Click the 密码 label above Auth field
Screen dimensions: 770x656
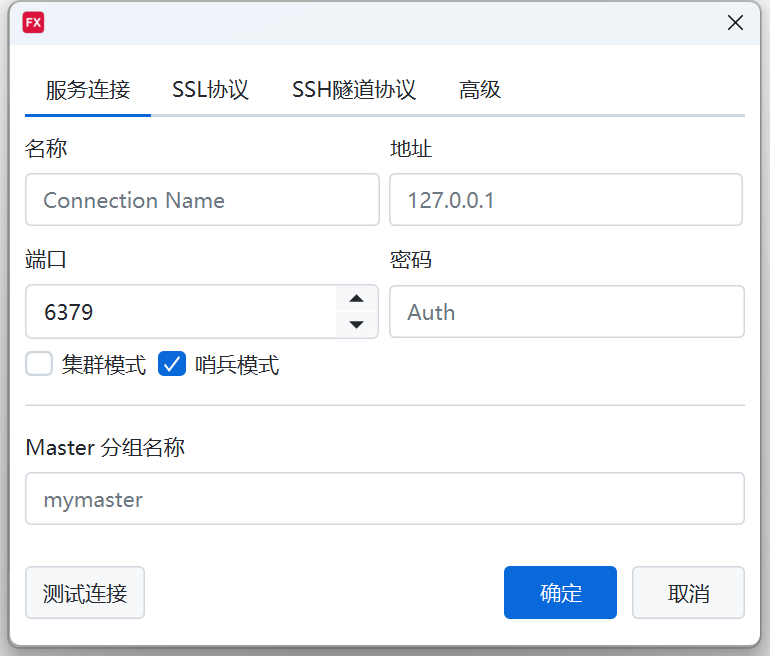coord(411,260)
